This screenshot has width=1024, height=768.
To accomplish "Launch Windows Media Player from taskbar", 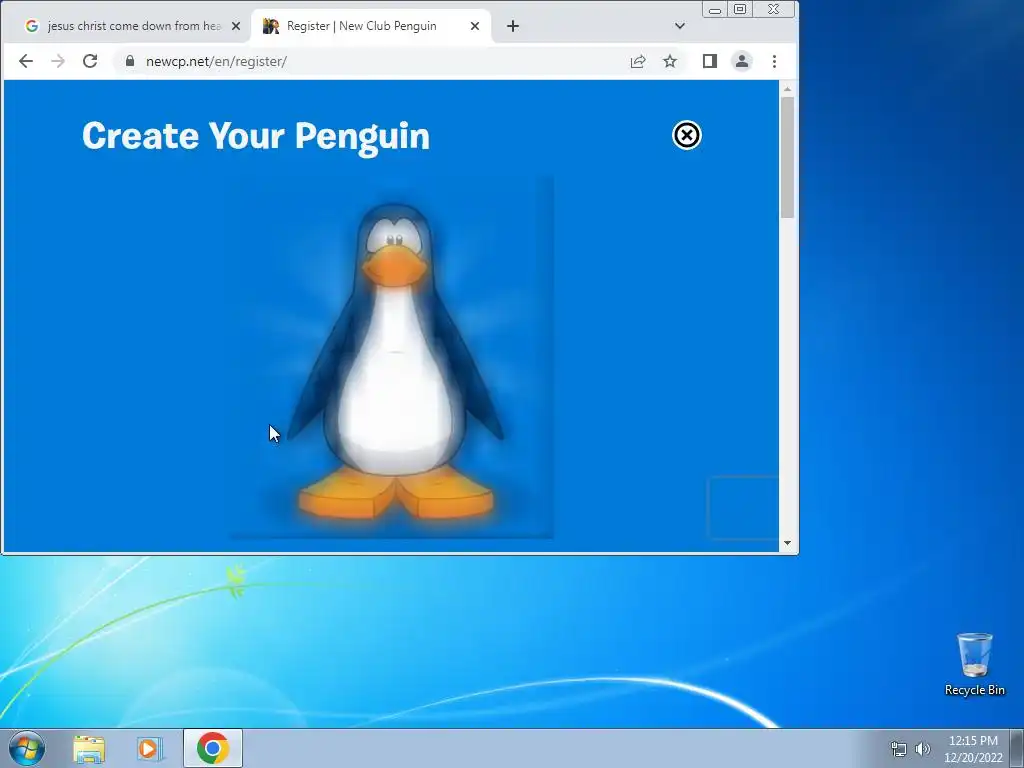I will pyautogui.click(x=149, y=748).
